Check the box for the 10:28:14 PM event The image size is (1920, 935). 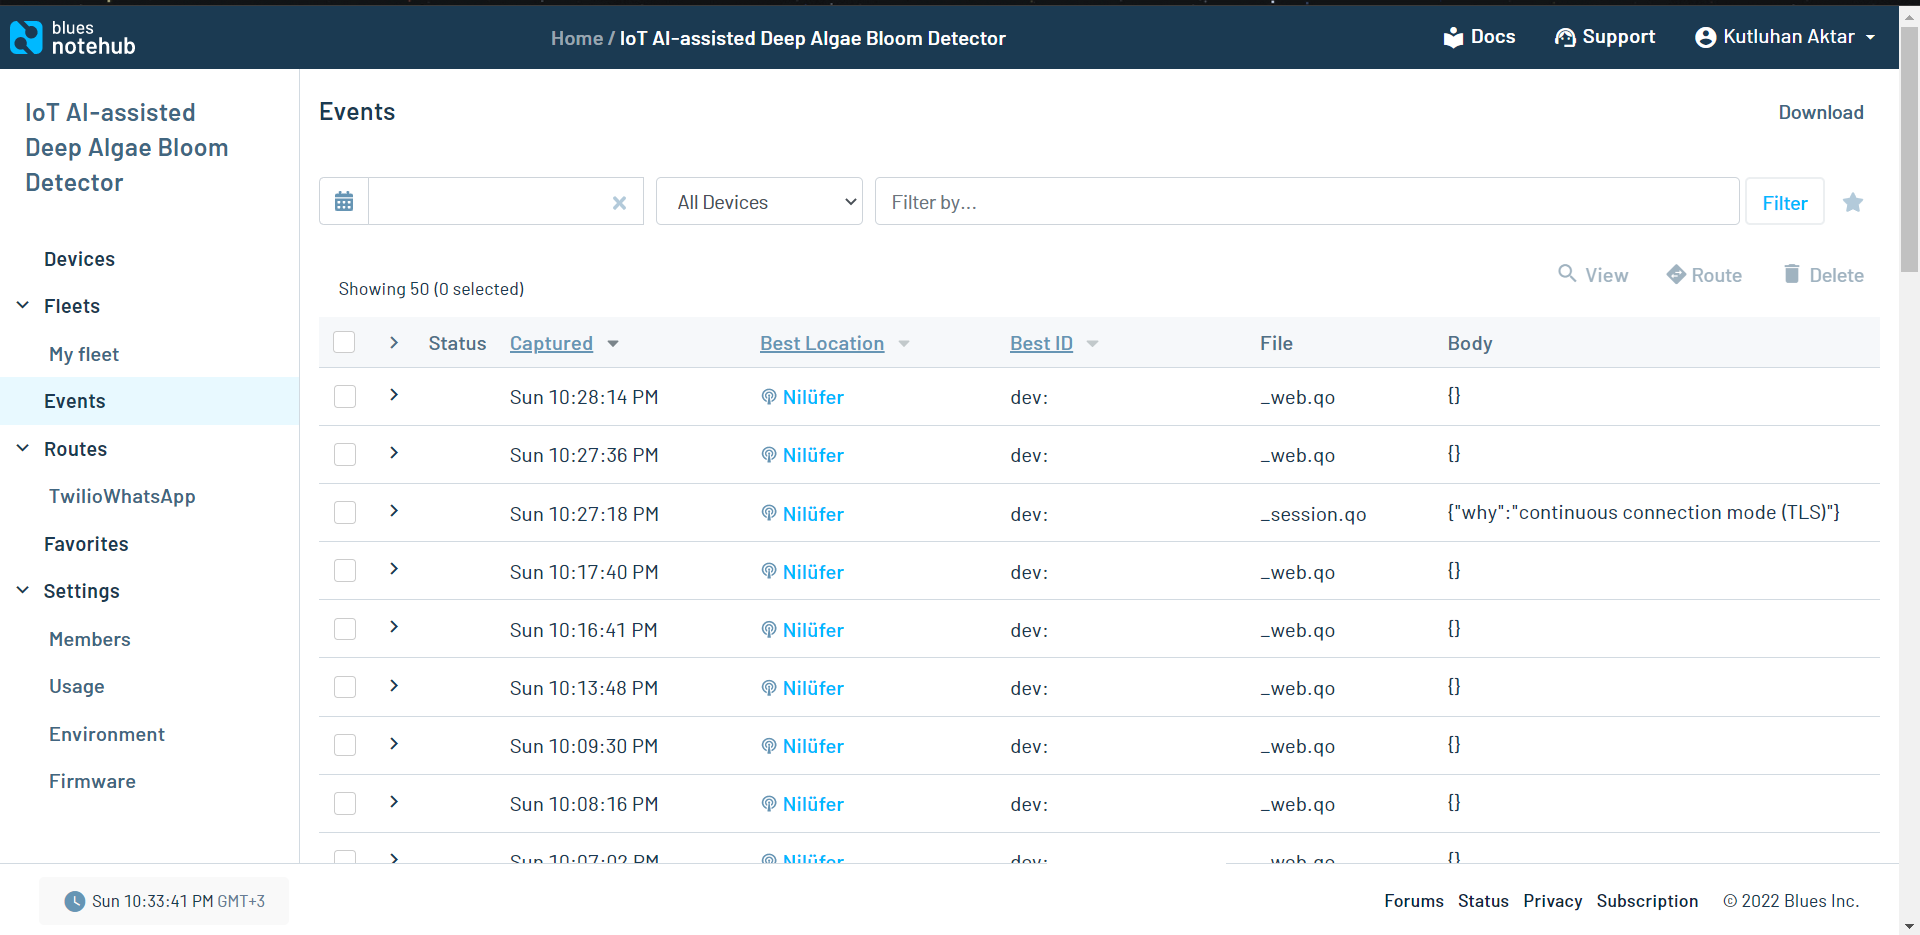tap(345, 397)
